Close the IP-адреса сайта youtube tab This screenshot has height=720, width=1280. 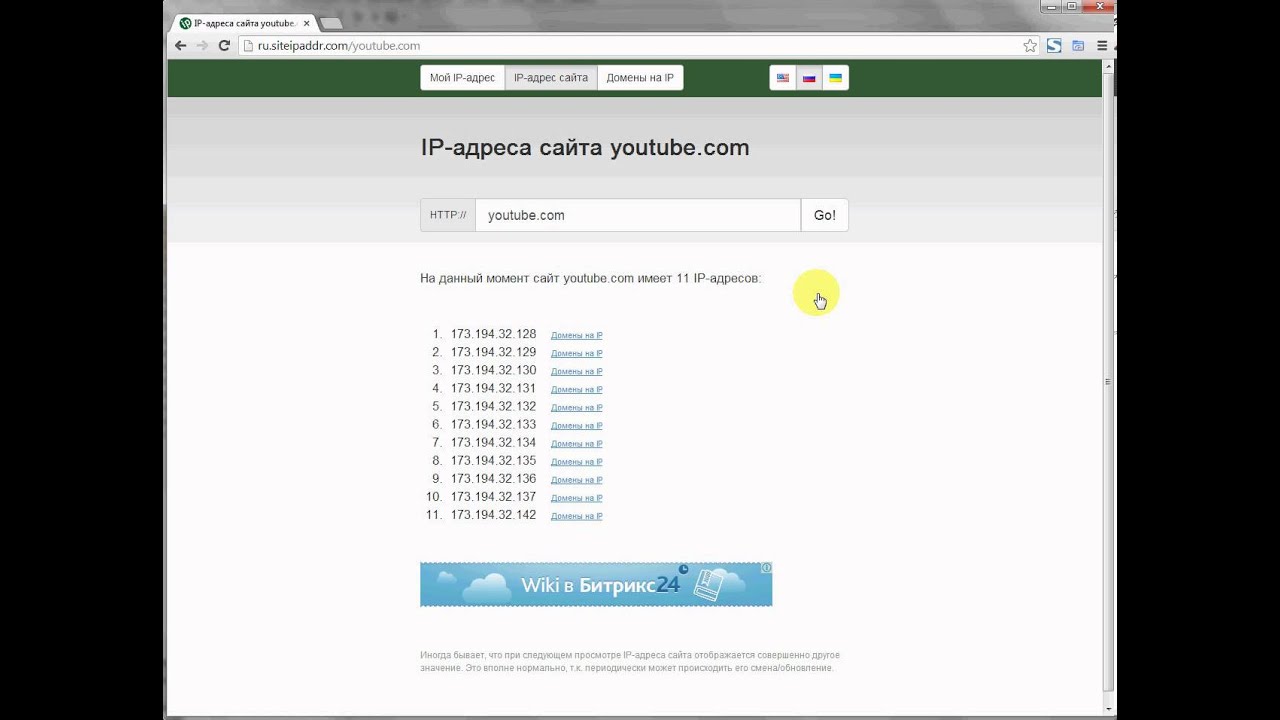coord(306,22)
